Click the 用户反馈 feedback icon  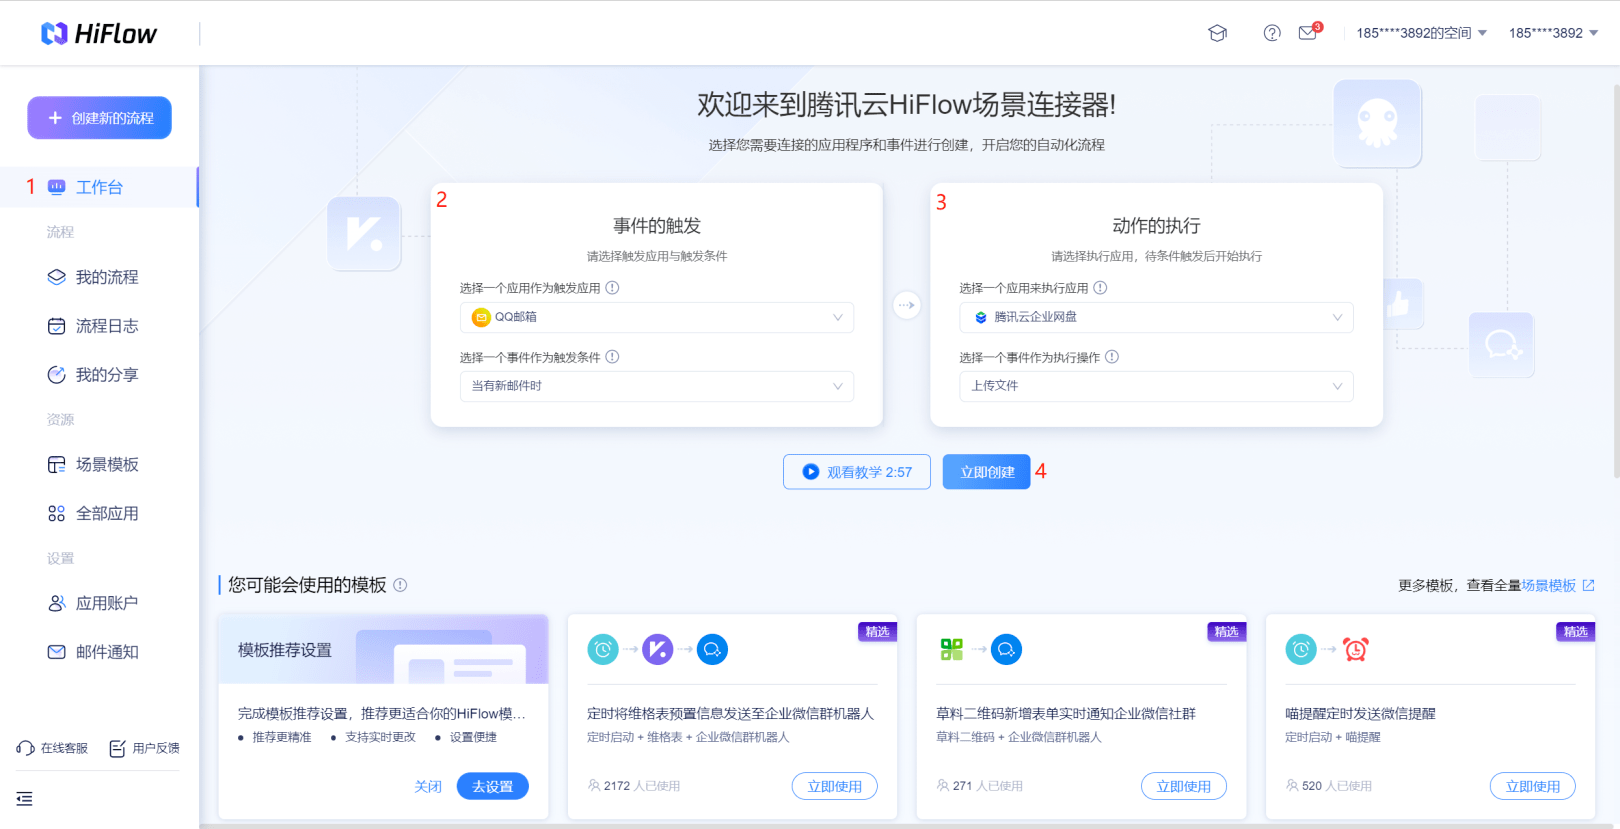coord(117,748)
